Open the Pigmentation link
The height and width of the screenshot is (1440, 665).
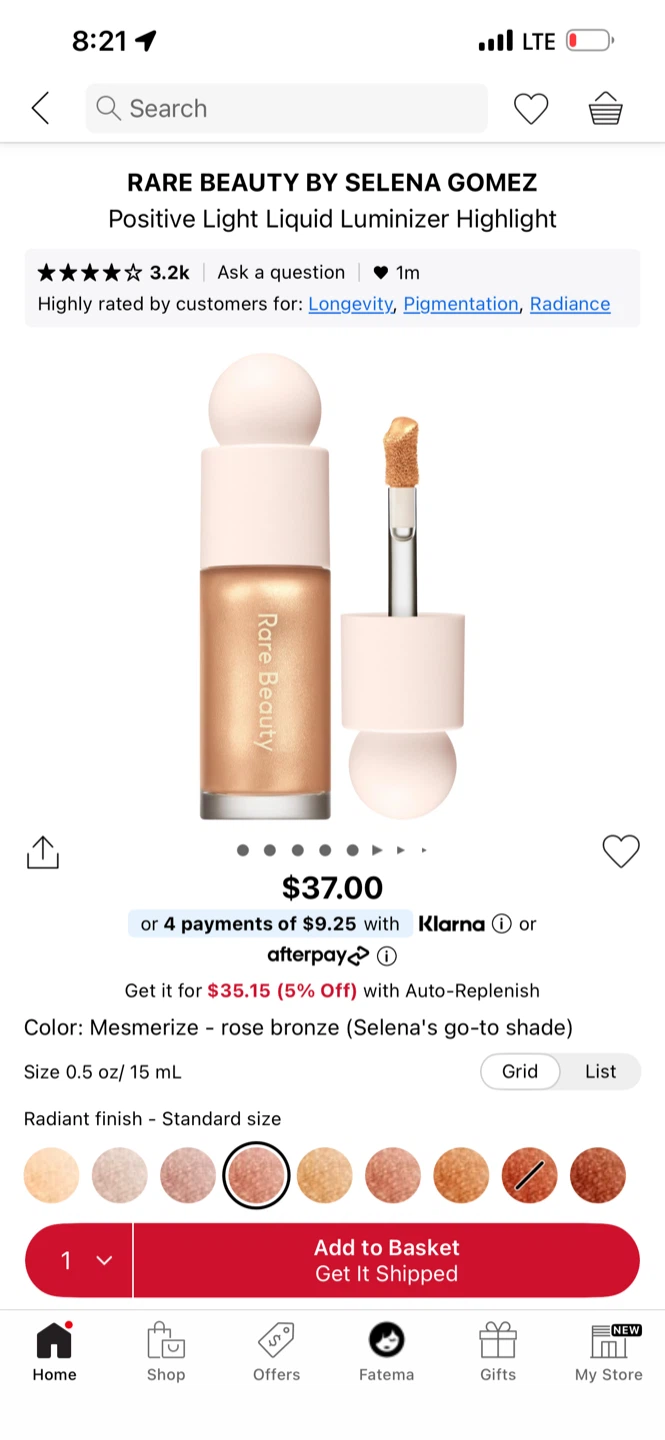(x=461, y=304)
